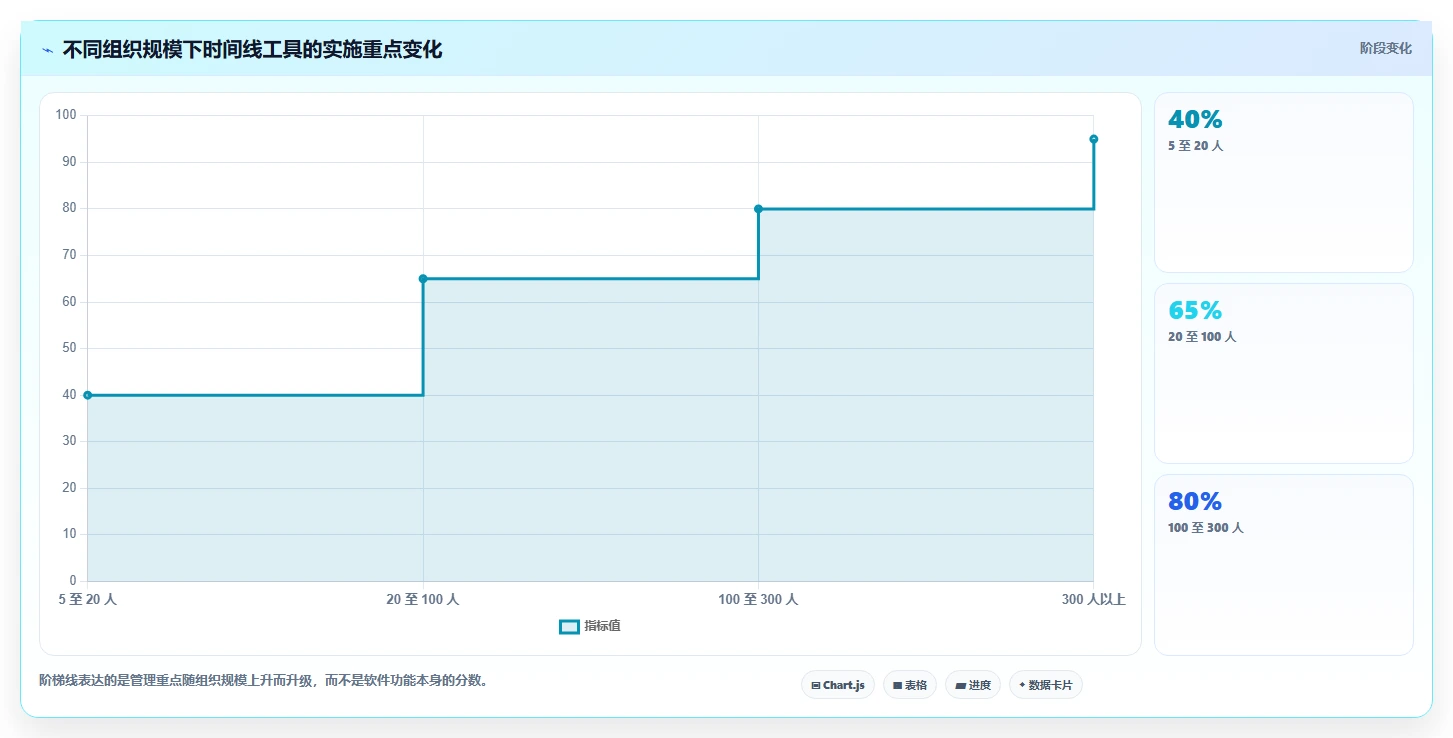
Task: Click the x-axis label 100 至 300 人
Action: pos(758,600)
